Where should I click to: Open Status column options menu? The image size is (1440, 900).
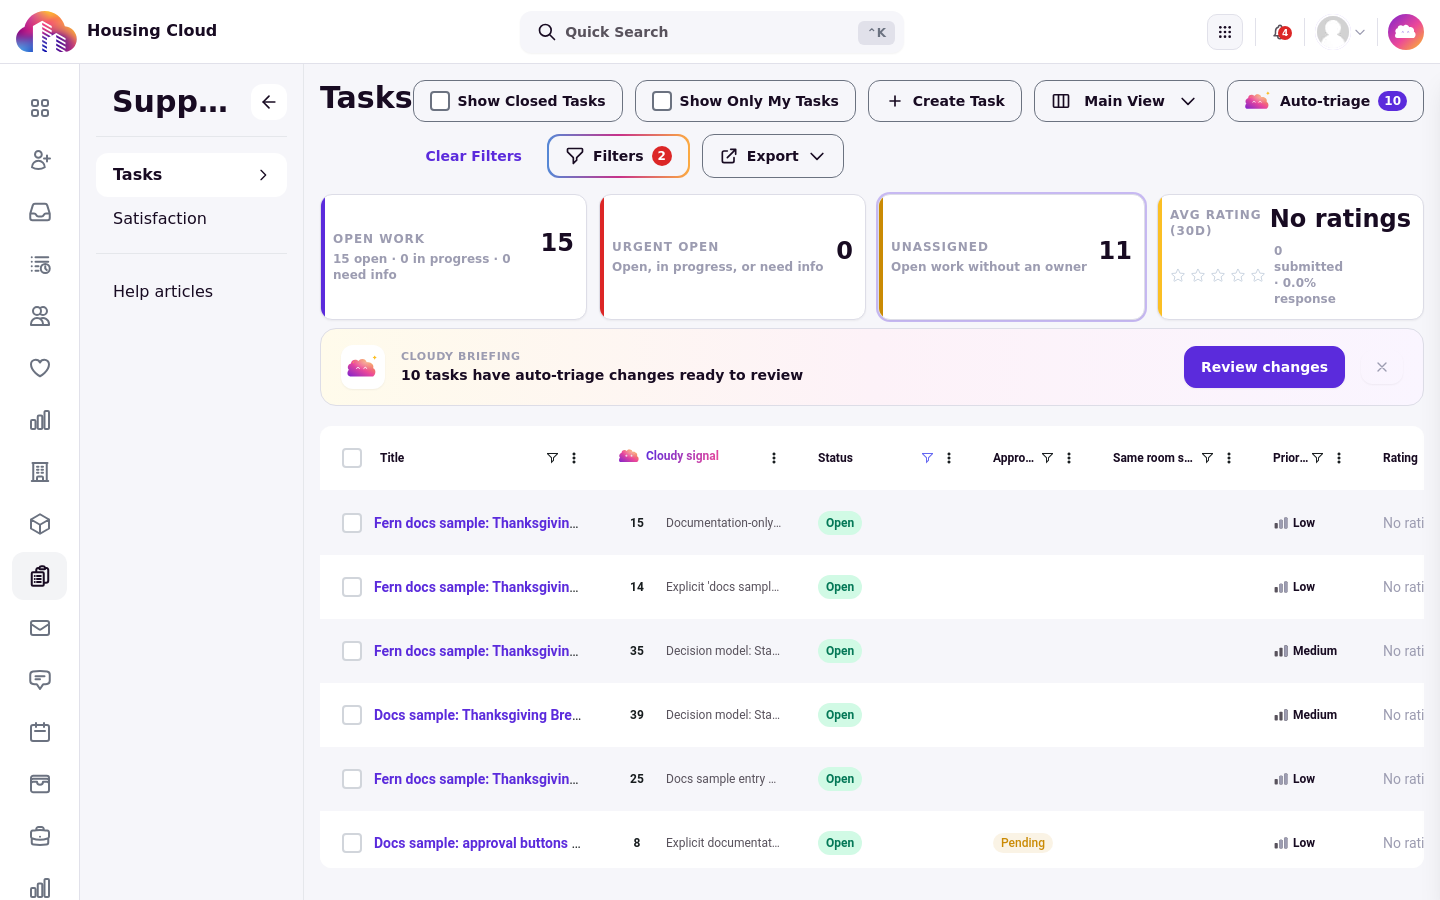tap(949, 458)
